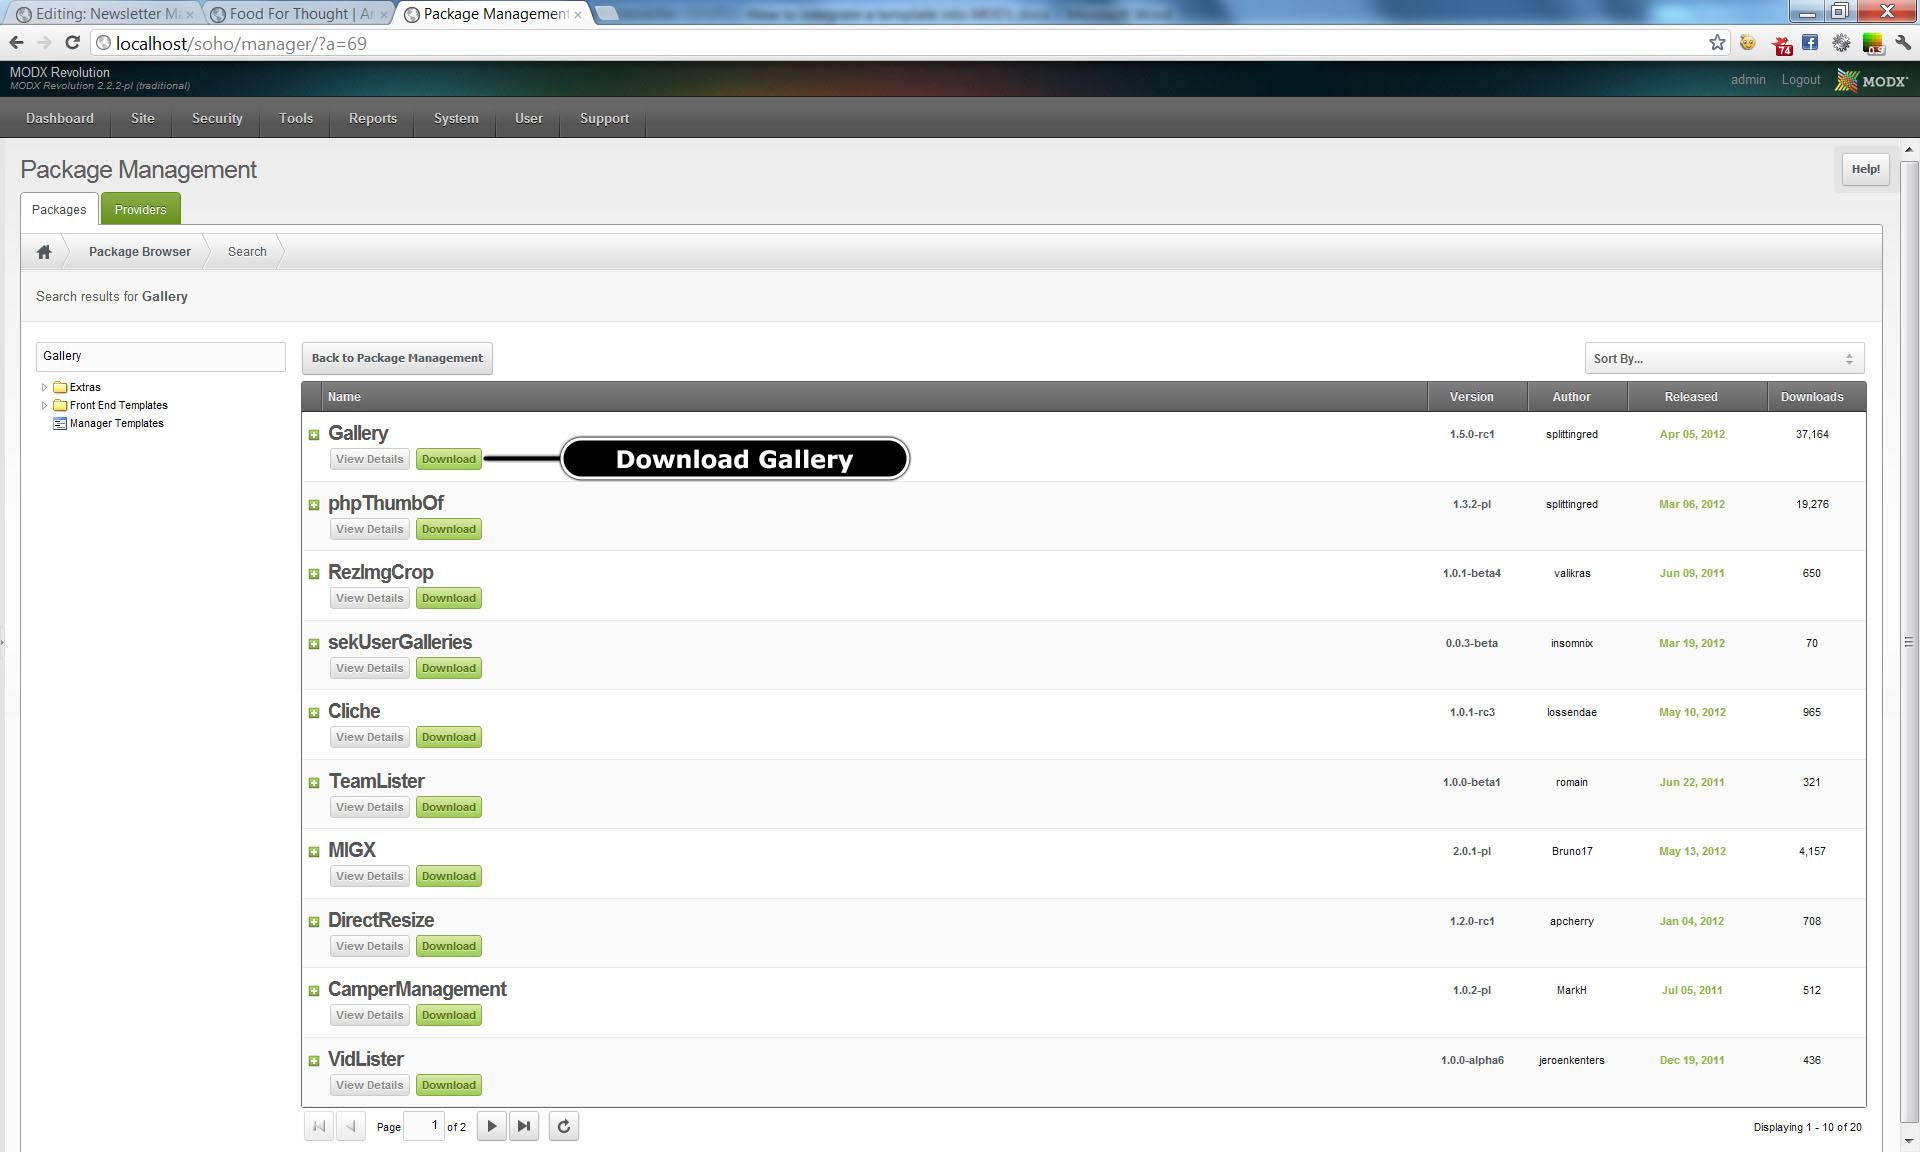Screen dimensions: 1920x1152
Task: Reload the page with refresh icon
Action: (x=72, y=43)
